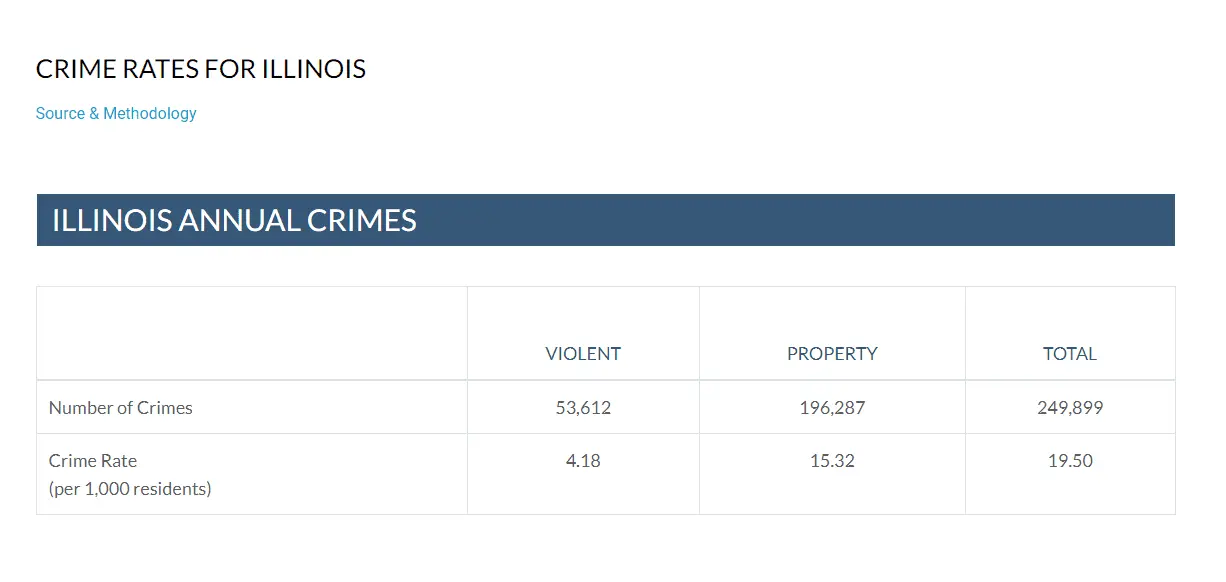
Task: Click the word Methodology in the source link
Action: coord(150,113)
